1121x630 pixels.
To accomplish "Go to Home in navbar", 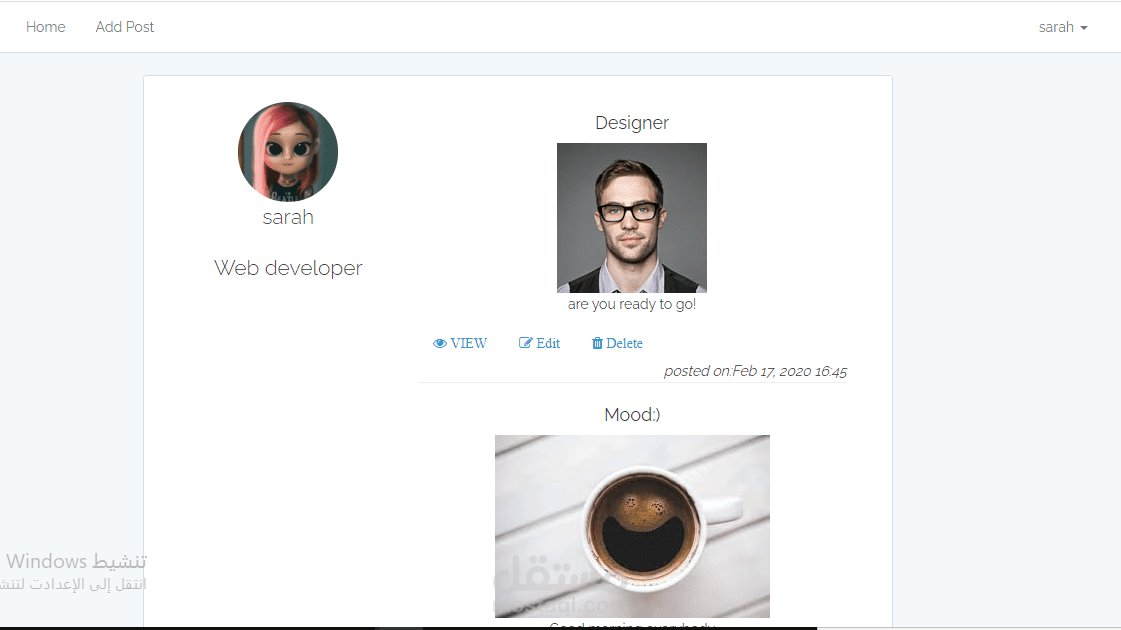I will click(46, 27).
